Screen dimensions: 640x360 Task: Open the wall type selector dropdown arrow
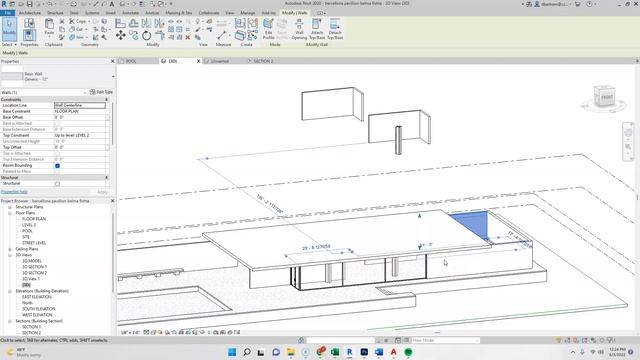[x=113, y=76]
